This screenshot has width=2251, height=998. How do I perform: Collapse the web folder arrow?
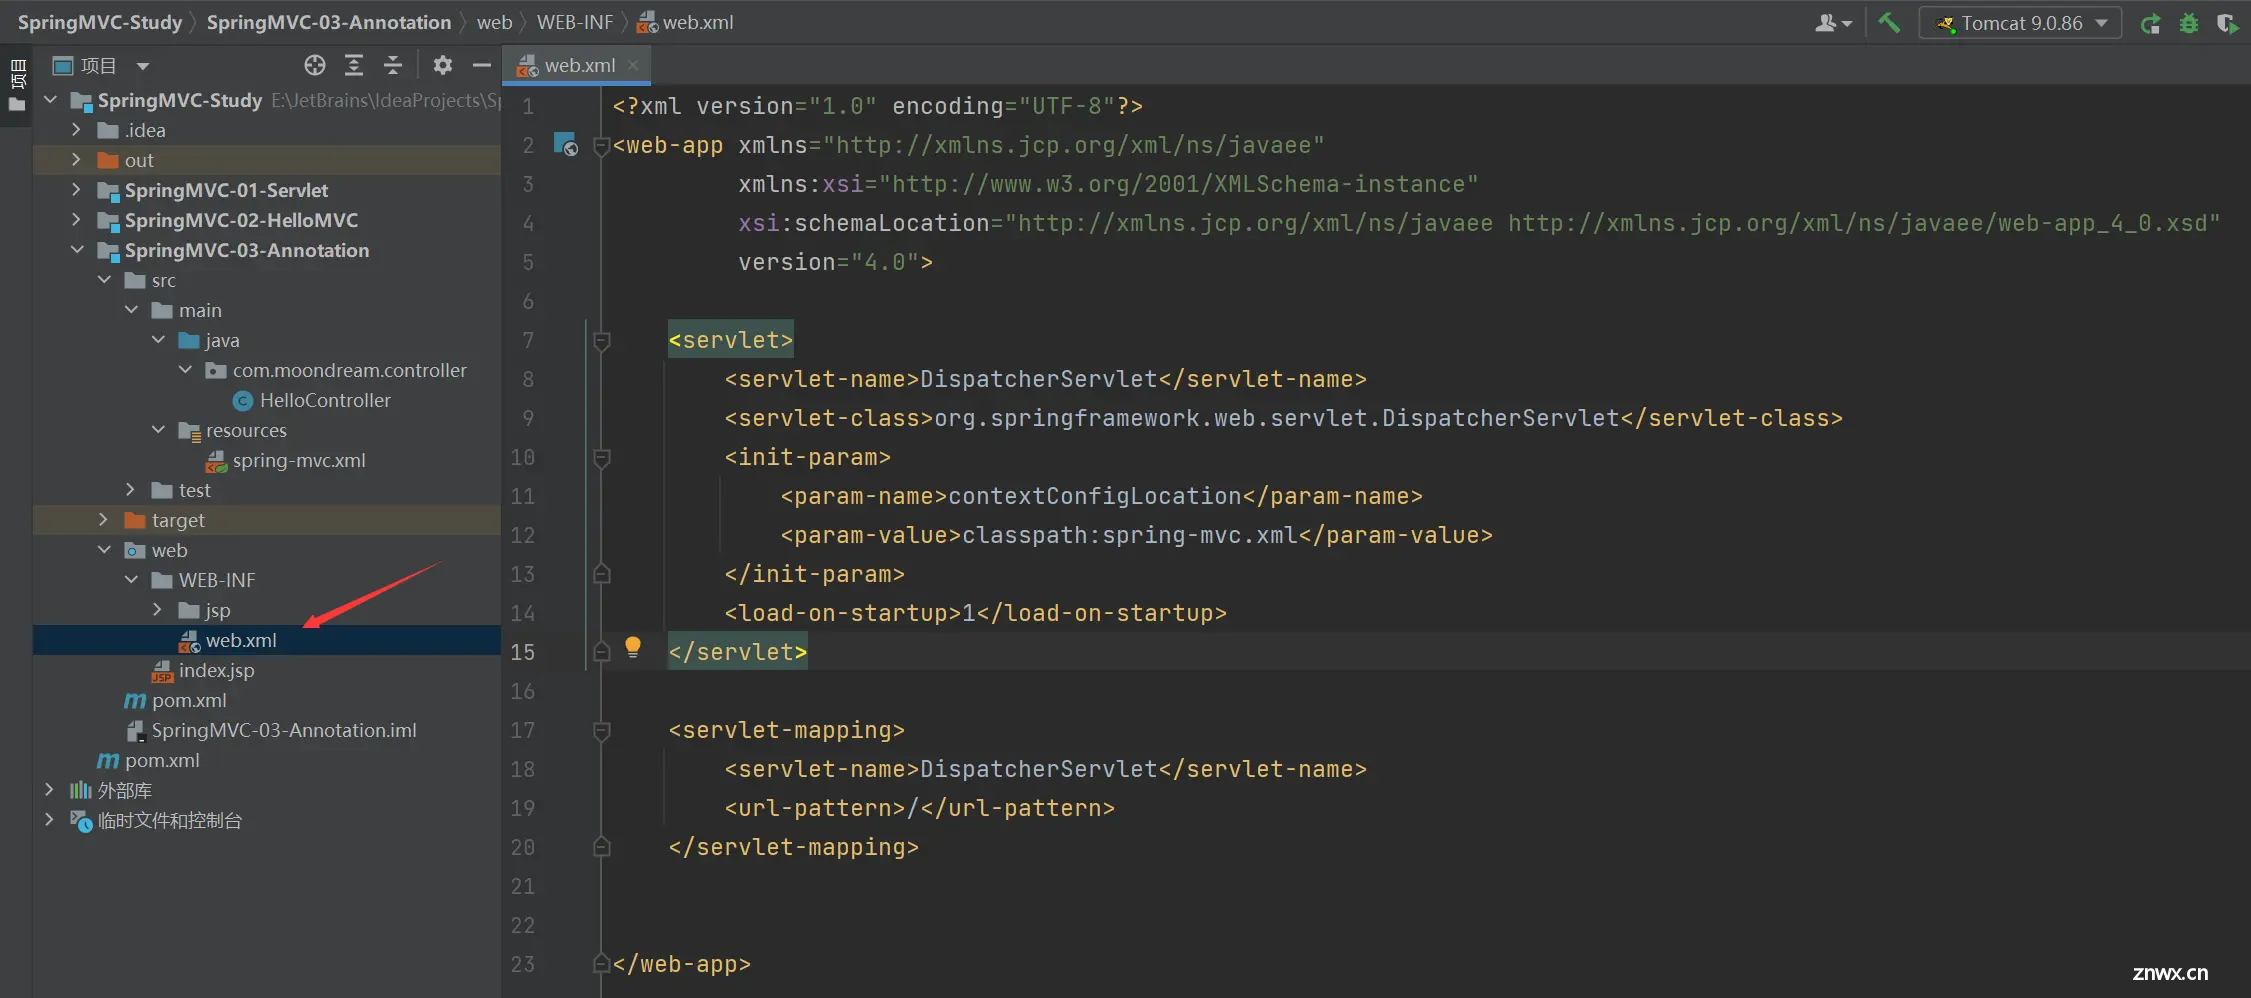coord(104,550)
